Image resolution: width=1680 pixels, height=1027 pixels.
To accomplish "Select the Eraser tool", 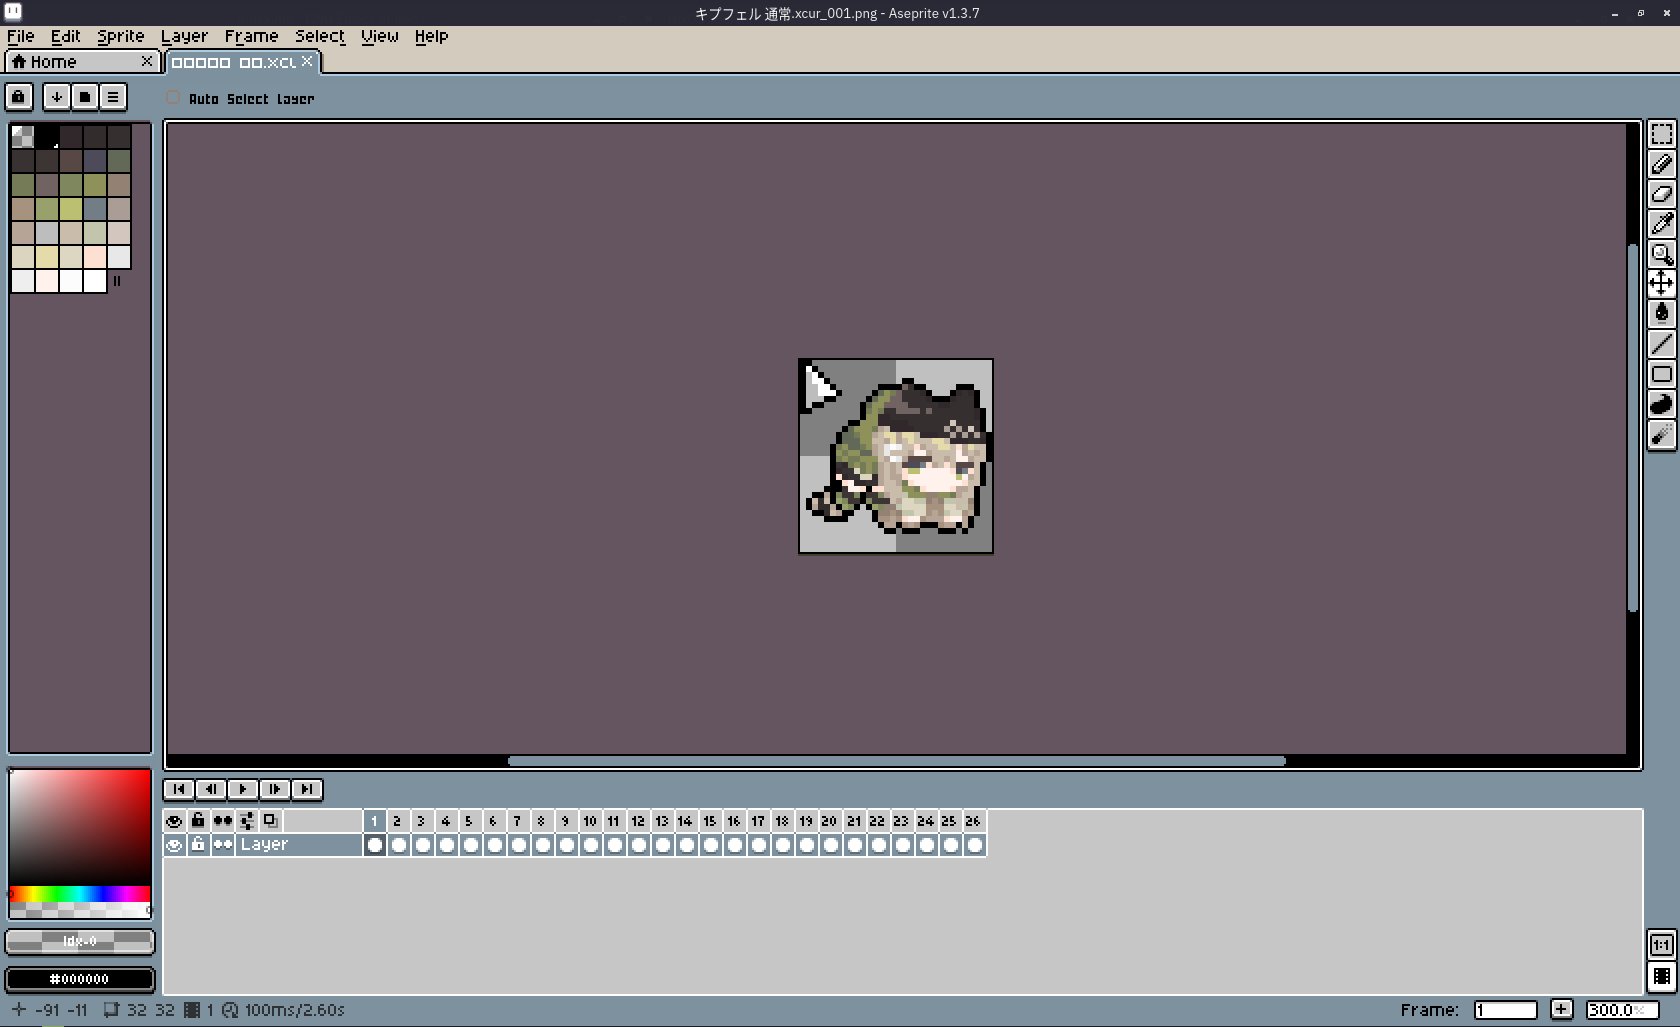I will click(x=1661, y=194).
